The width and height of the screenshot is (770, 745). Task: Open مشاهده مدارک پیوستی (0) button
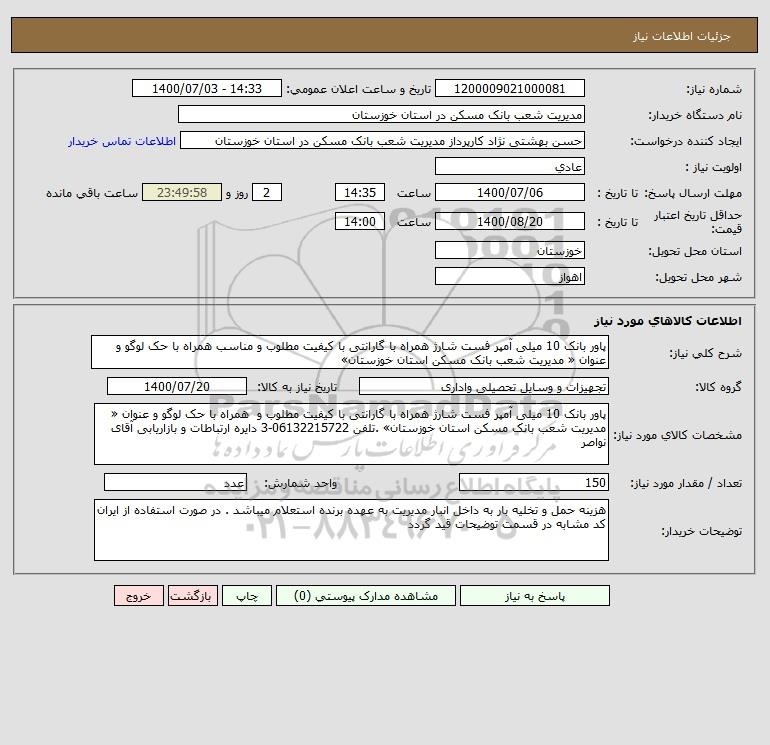(366, 596)
